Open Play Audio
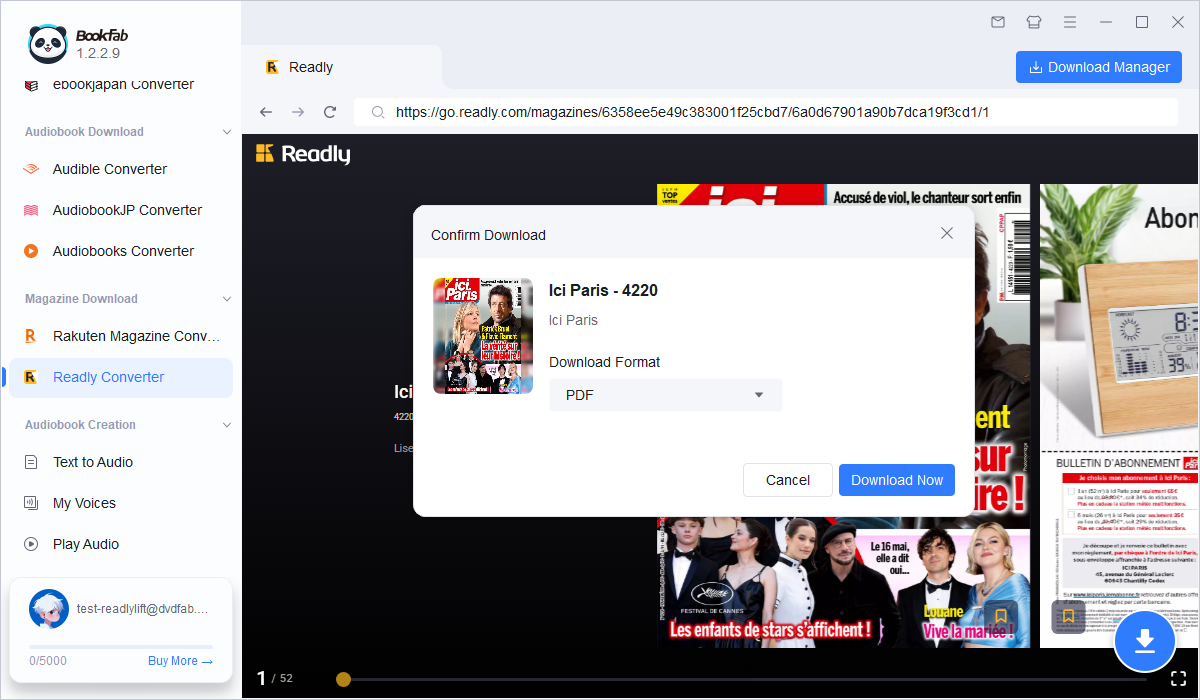This screenshot has height=700, width=1200. coord(121,544)
